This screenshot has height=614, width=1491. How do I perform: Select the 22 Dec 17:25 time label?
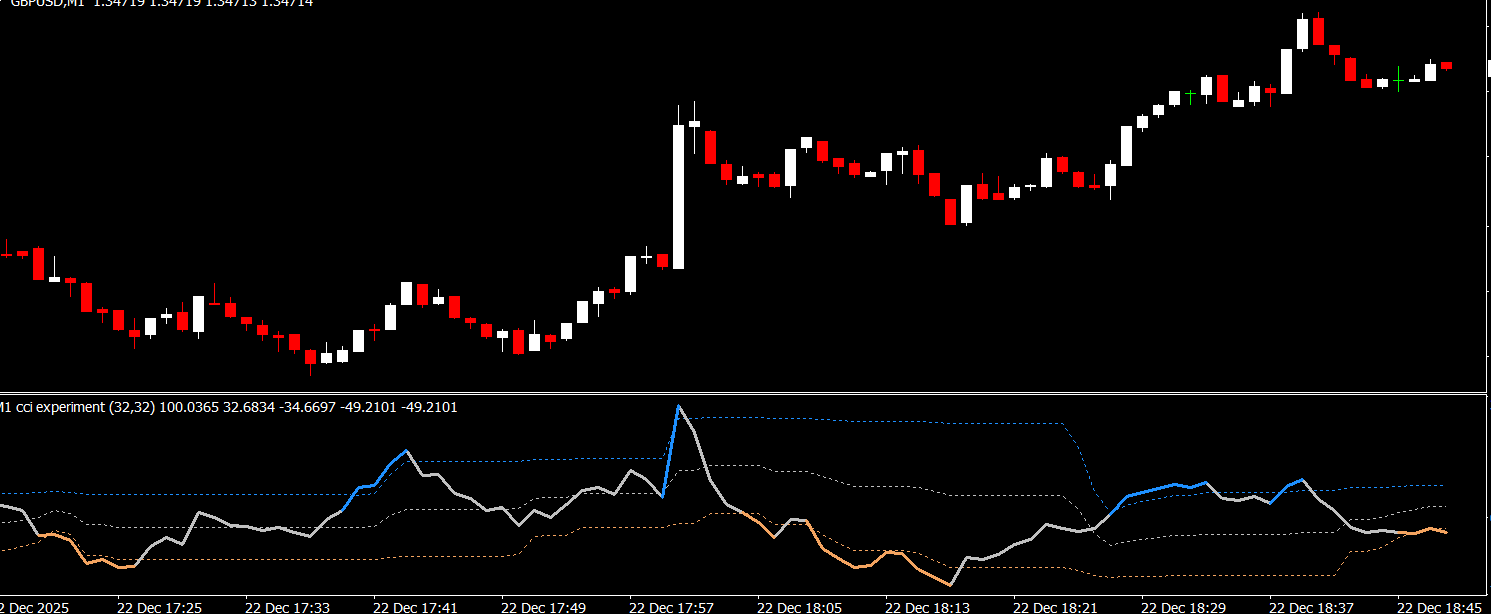tap(160, 606)
